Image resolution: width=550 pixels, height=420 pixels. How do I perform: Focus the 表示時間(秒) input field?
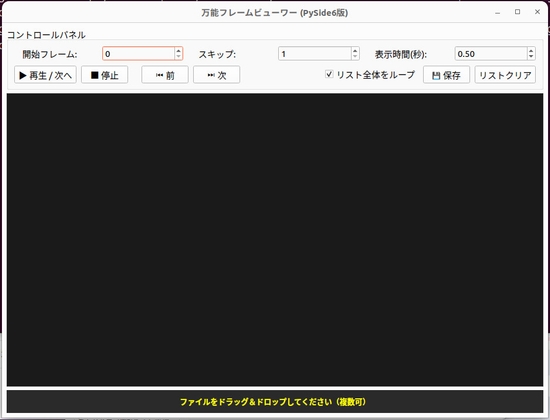coord(491,54)
